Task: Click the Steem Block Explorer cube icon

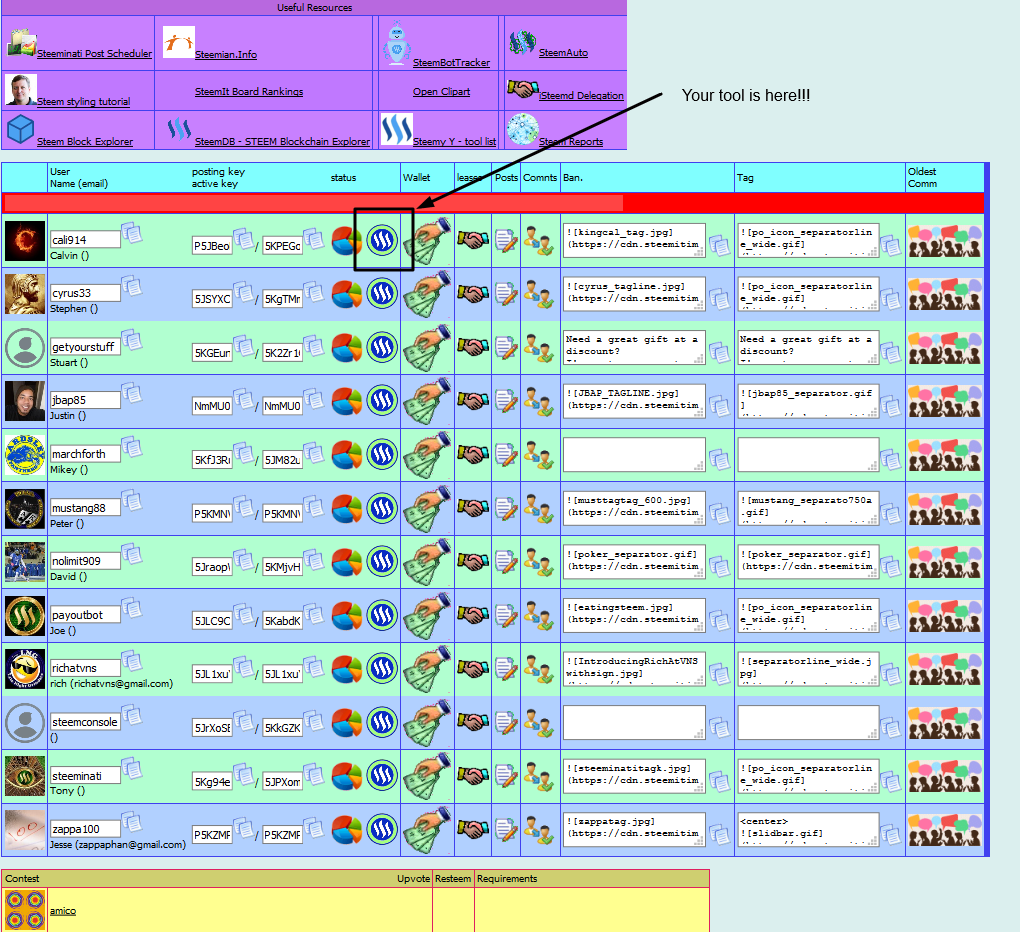Action: pos(20,129)
